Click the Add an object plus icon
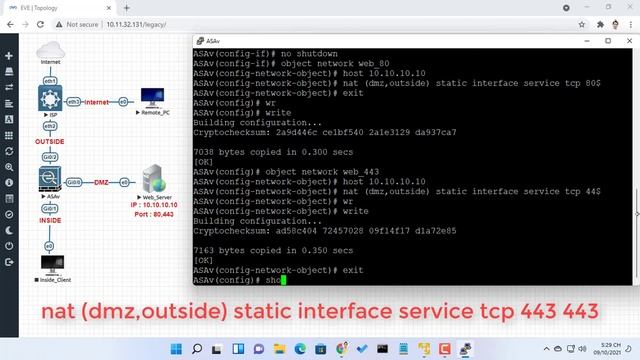The width and height of the screenshot is (640, 360). 9,56
